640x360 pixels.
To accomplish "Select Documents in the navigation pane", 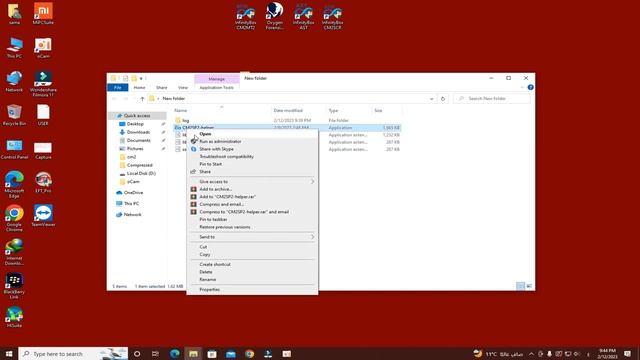I will click(x=138, y=140).
